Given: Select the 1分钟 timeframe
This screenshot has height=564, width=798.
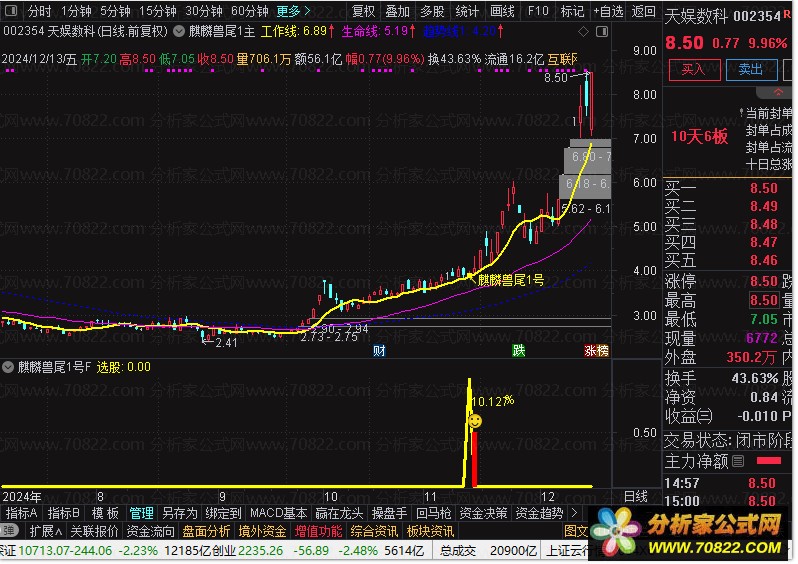Looking at the screenshot, I should point(76,11).
